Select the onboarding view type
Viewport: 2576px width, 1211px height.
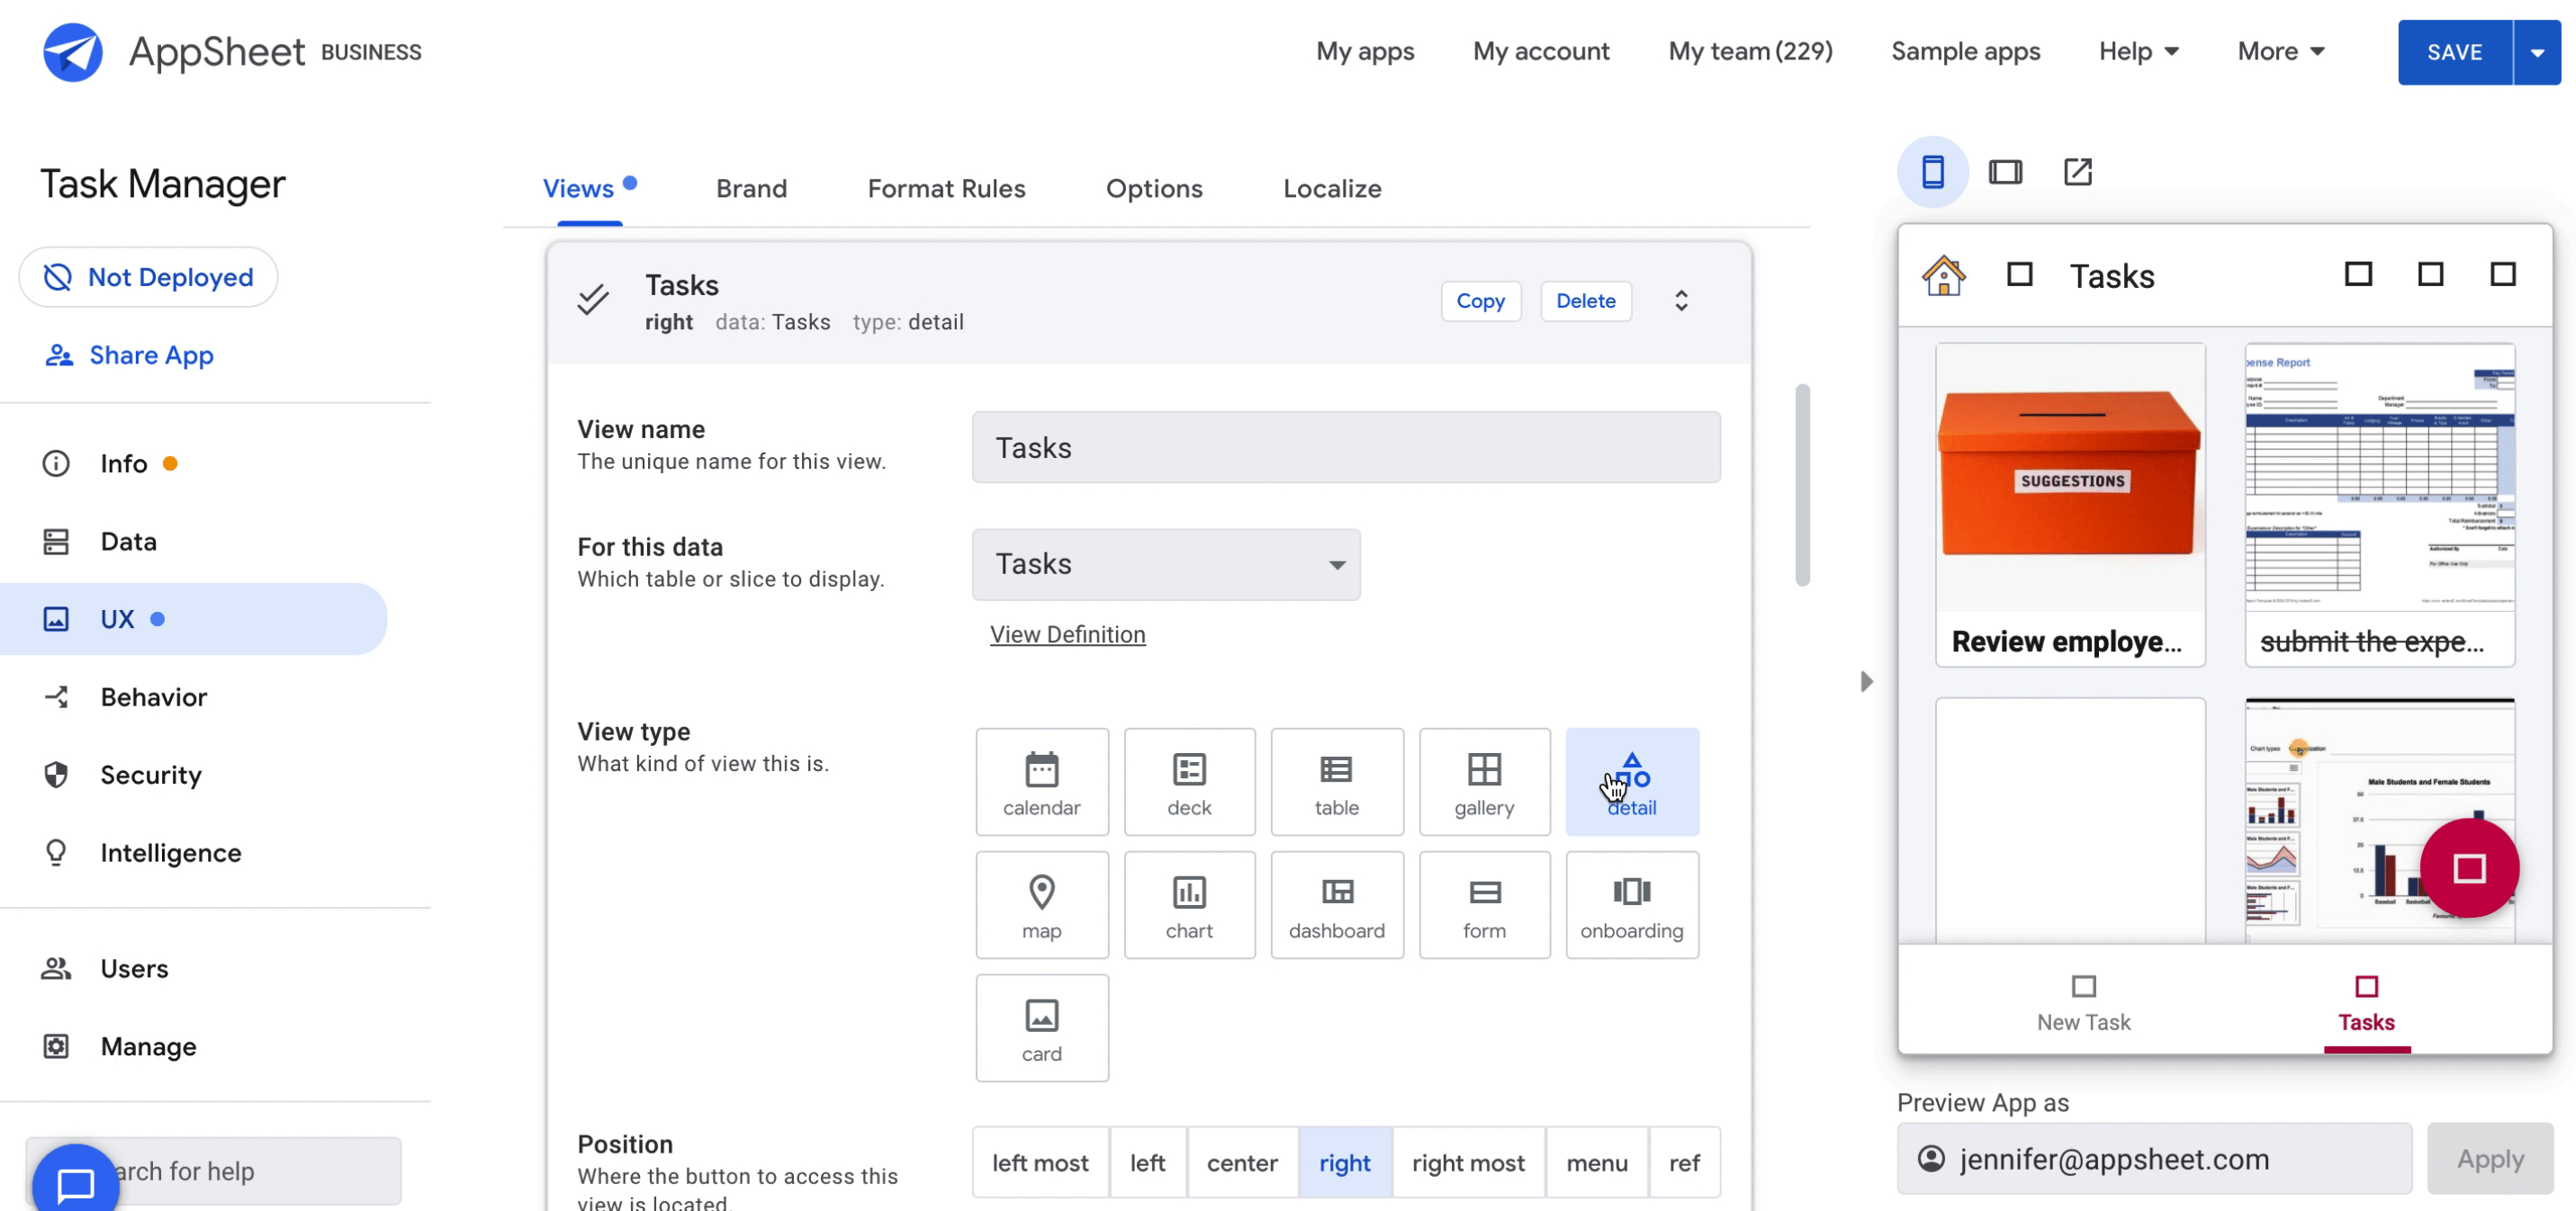tap(1631, 905)
